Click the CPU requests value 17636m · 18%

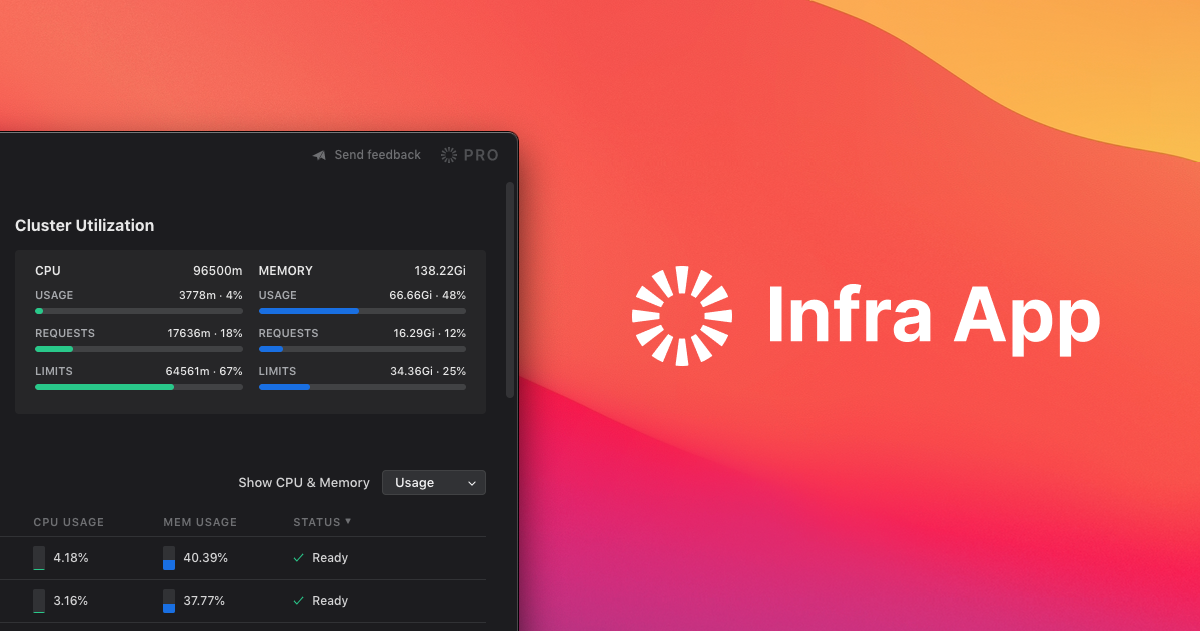(204, 334)
